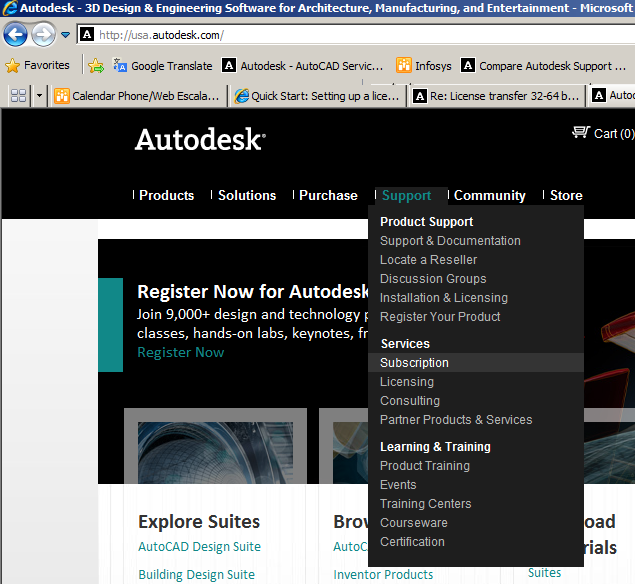Click the Explore Suites thumbnail image
The height and width of the screenshot is (584, 635).
[215, 453]
